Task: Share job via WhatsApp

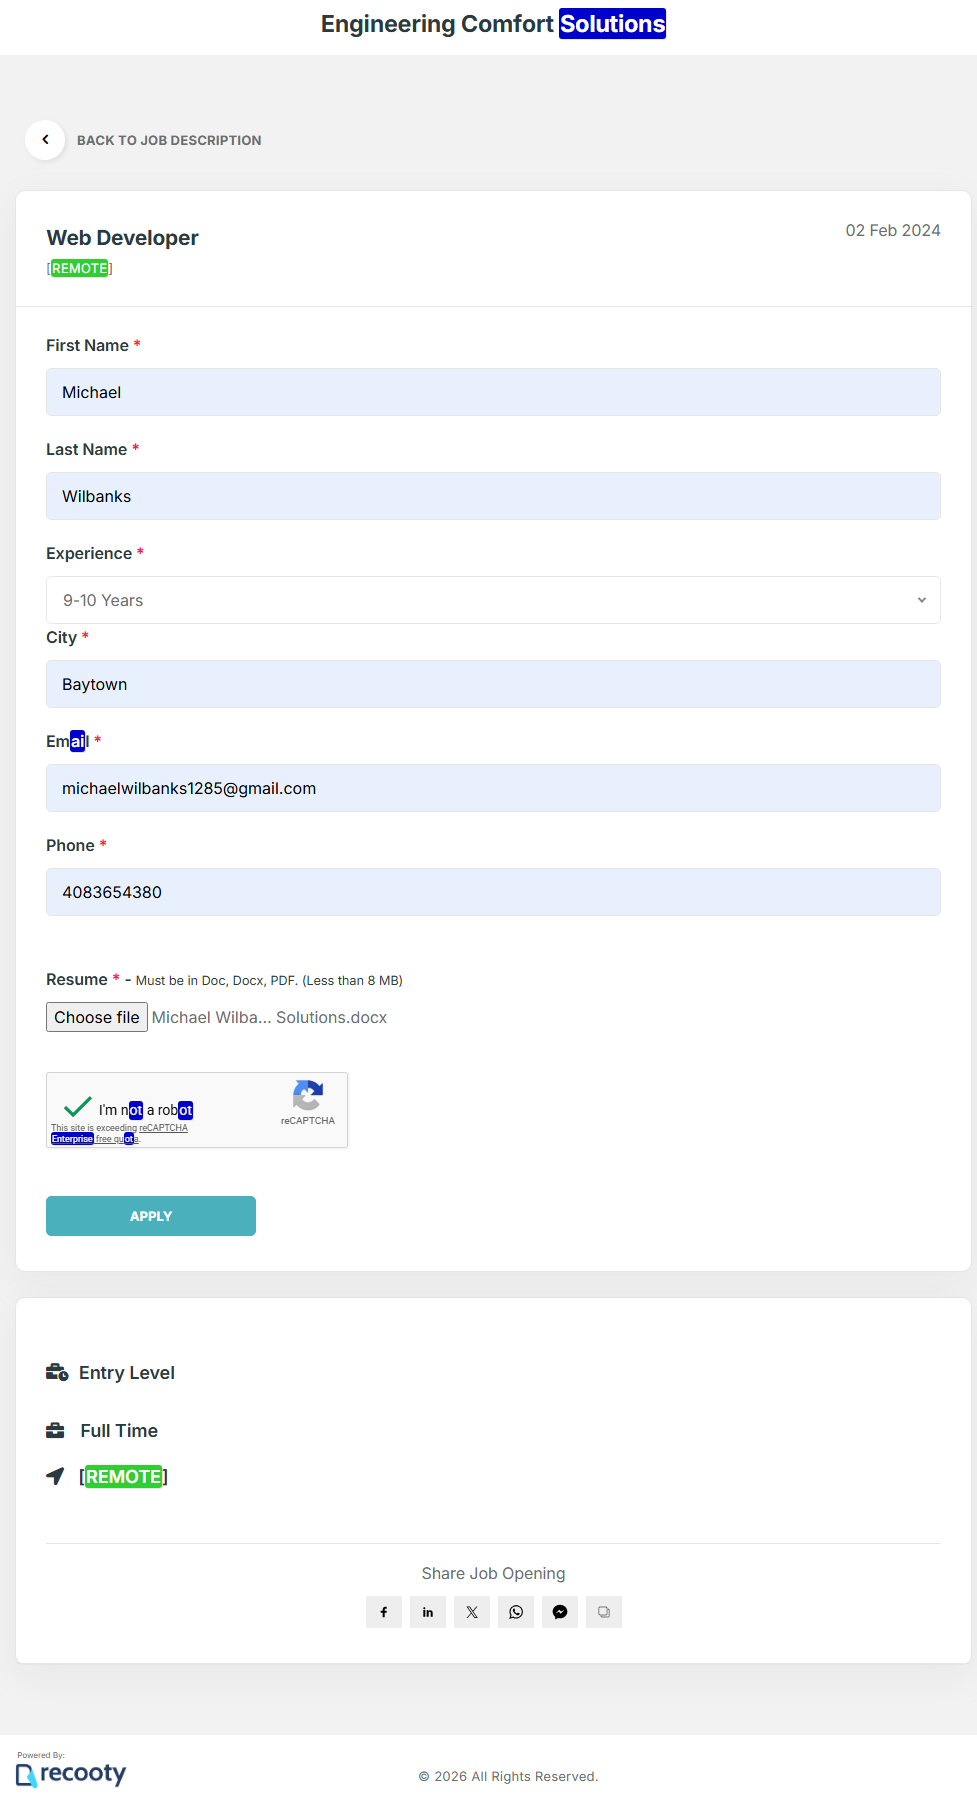Action: click(x=516, y=1612)
